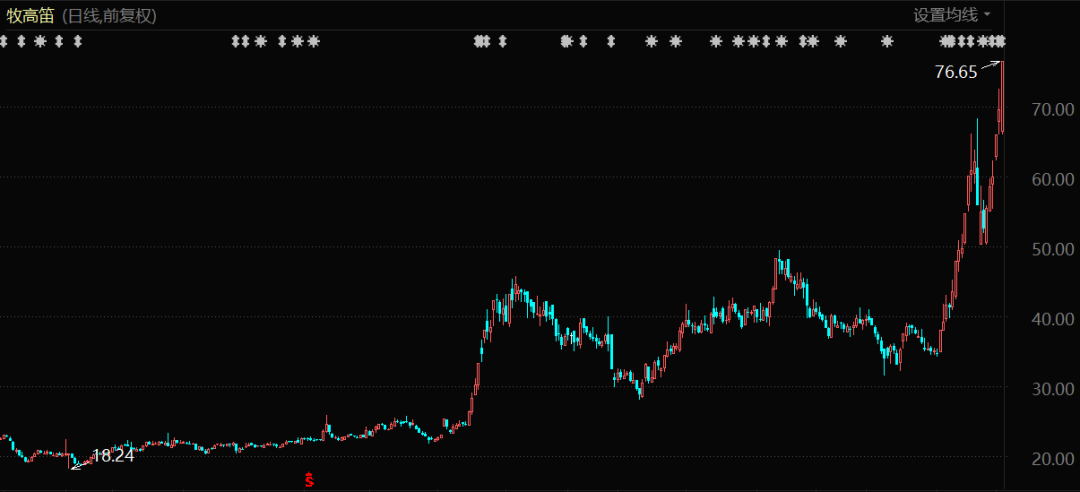Select the latest candlestick at the 76.65 peak
Screen dimensions: 1080x492
pyautogui.click(x=1001, y=100)
